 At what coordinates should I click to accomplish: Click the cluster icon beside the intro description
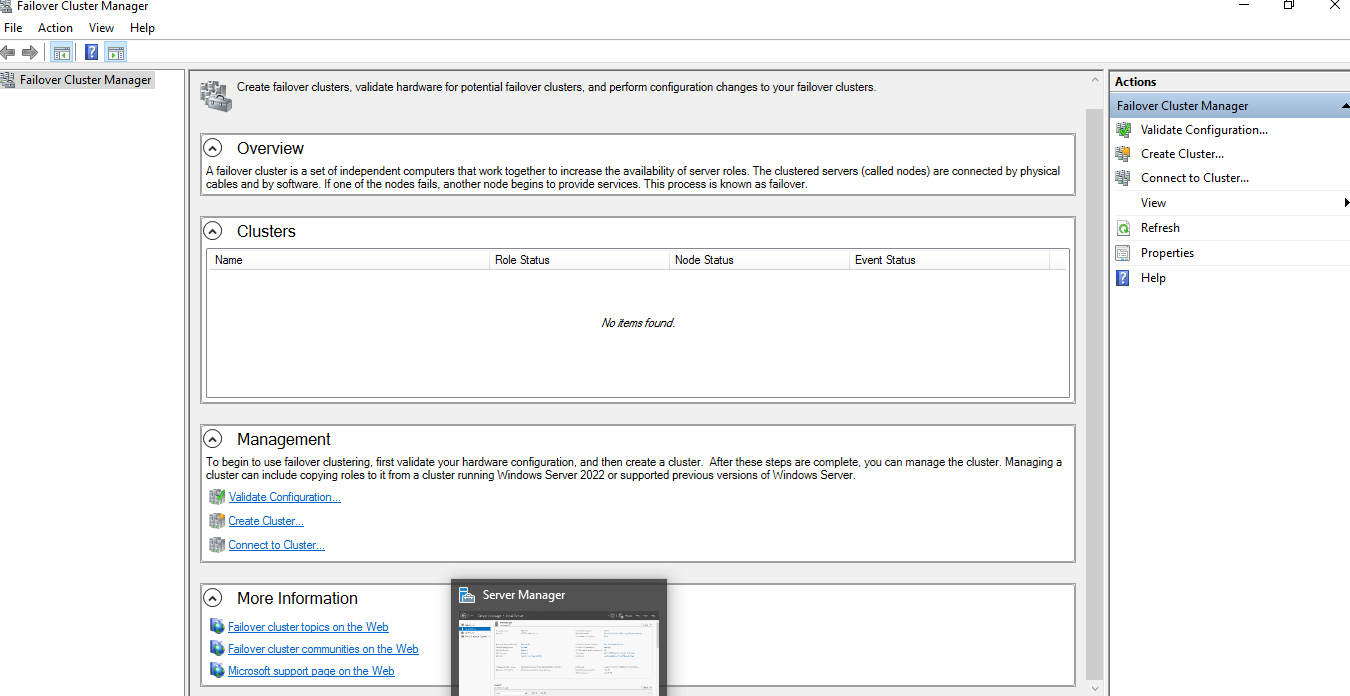pyautogui.click(x=215, y=95)
